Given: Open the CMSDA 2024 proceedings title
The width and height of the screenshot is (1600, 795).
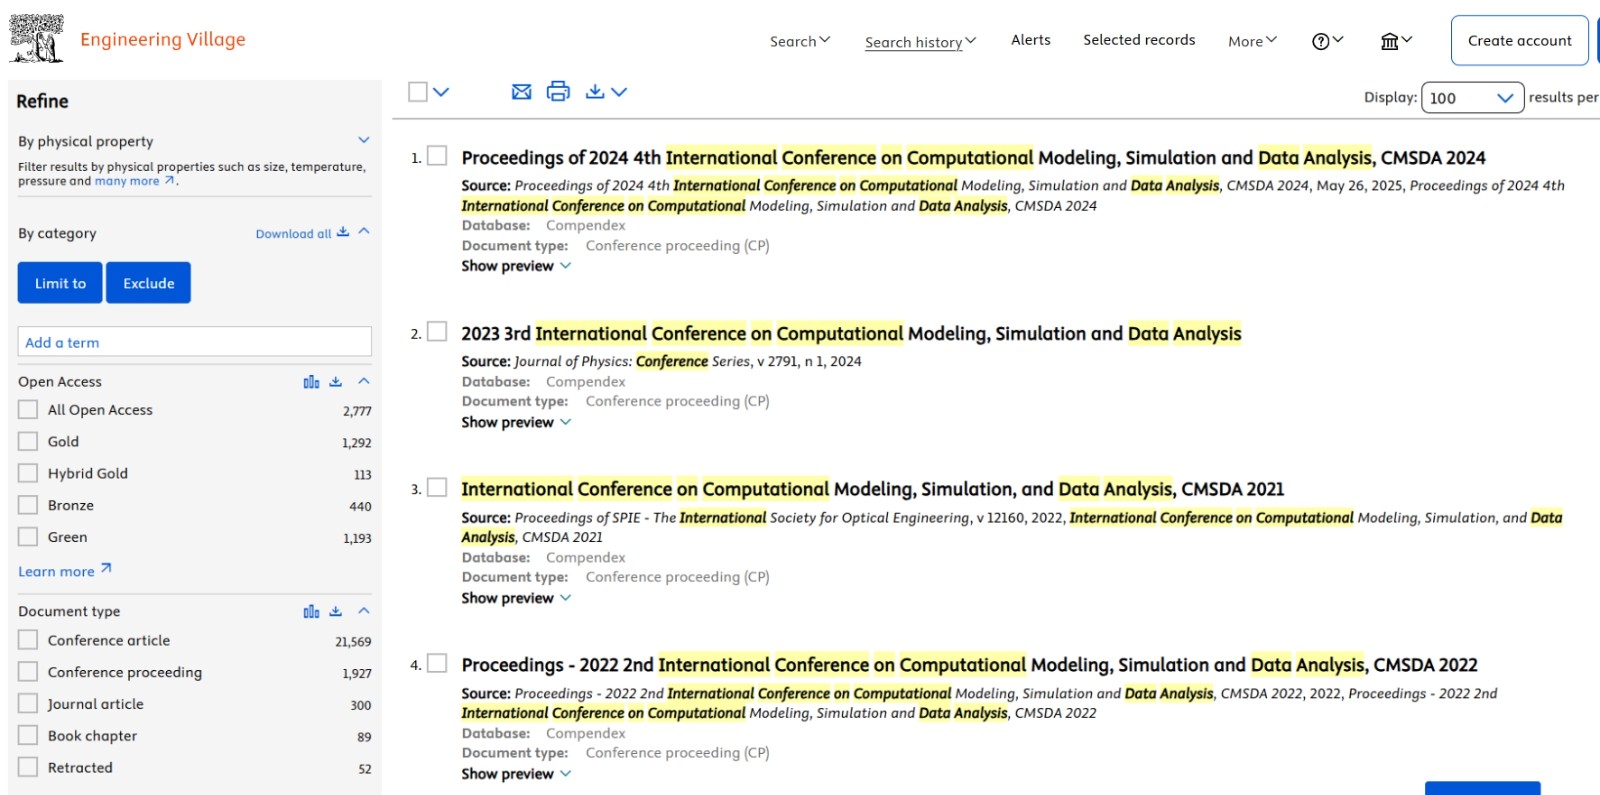Looking at the screenshot, I should point(973,158).
